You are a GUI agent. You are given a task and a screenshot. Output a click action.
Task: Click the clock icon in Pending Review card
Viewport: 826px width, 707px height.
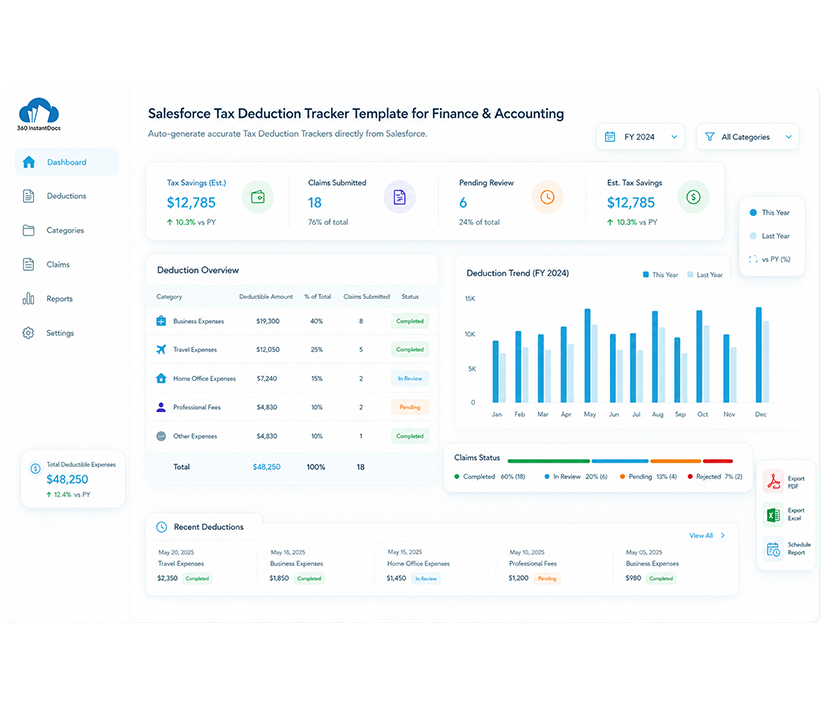click(547, 198)
